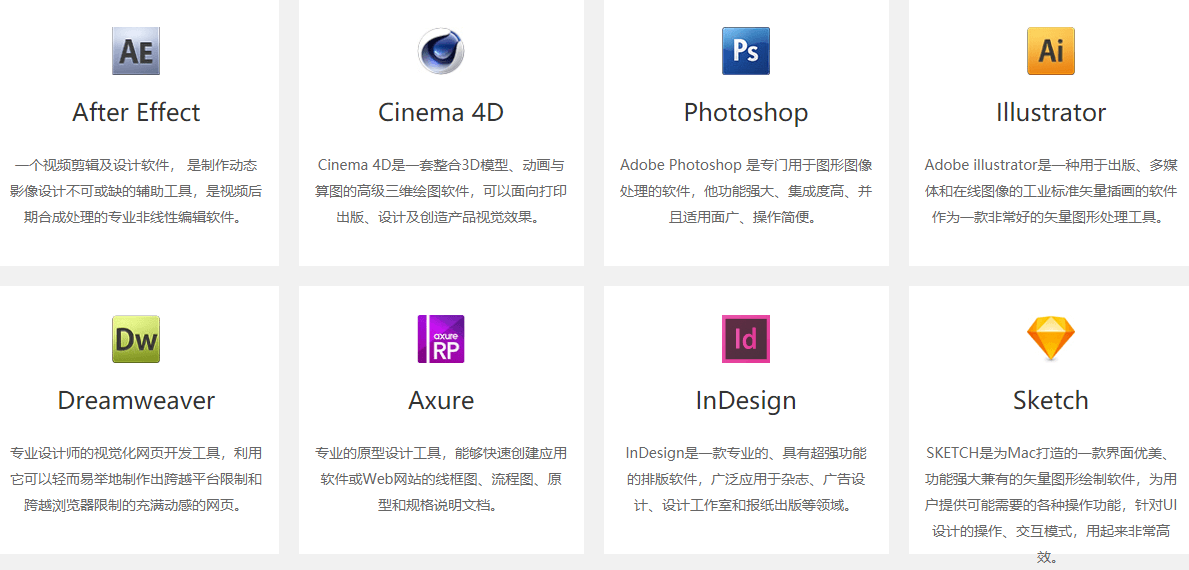Click the Photoshop Ps icon
Image resolution: width=1189 pixels, height=570 pixels.
pyautogui.click(x=746, y=51)
